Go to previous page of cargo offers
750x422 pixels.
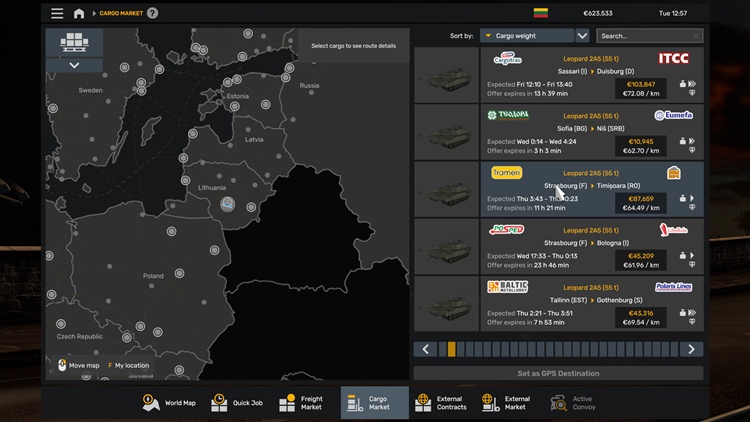tap(426, 349)
